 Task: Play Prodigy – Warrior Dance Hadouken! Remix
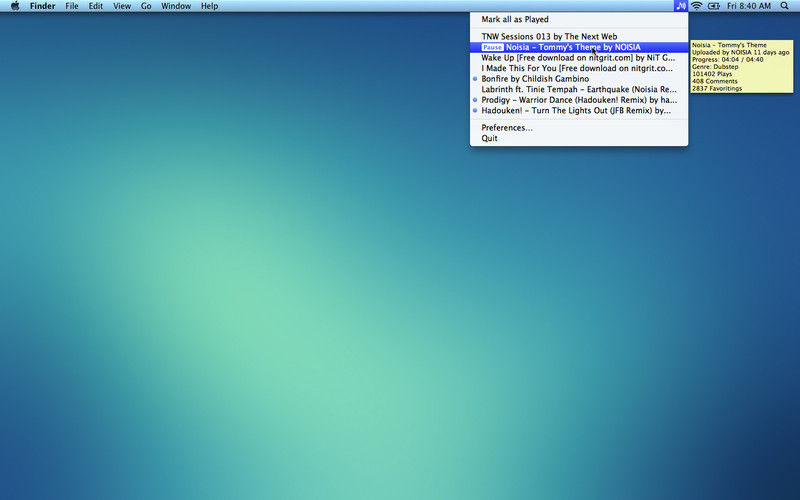tap(579, 100)
